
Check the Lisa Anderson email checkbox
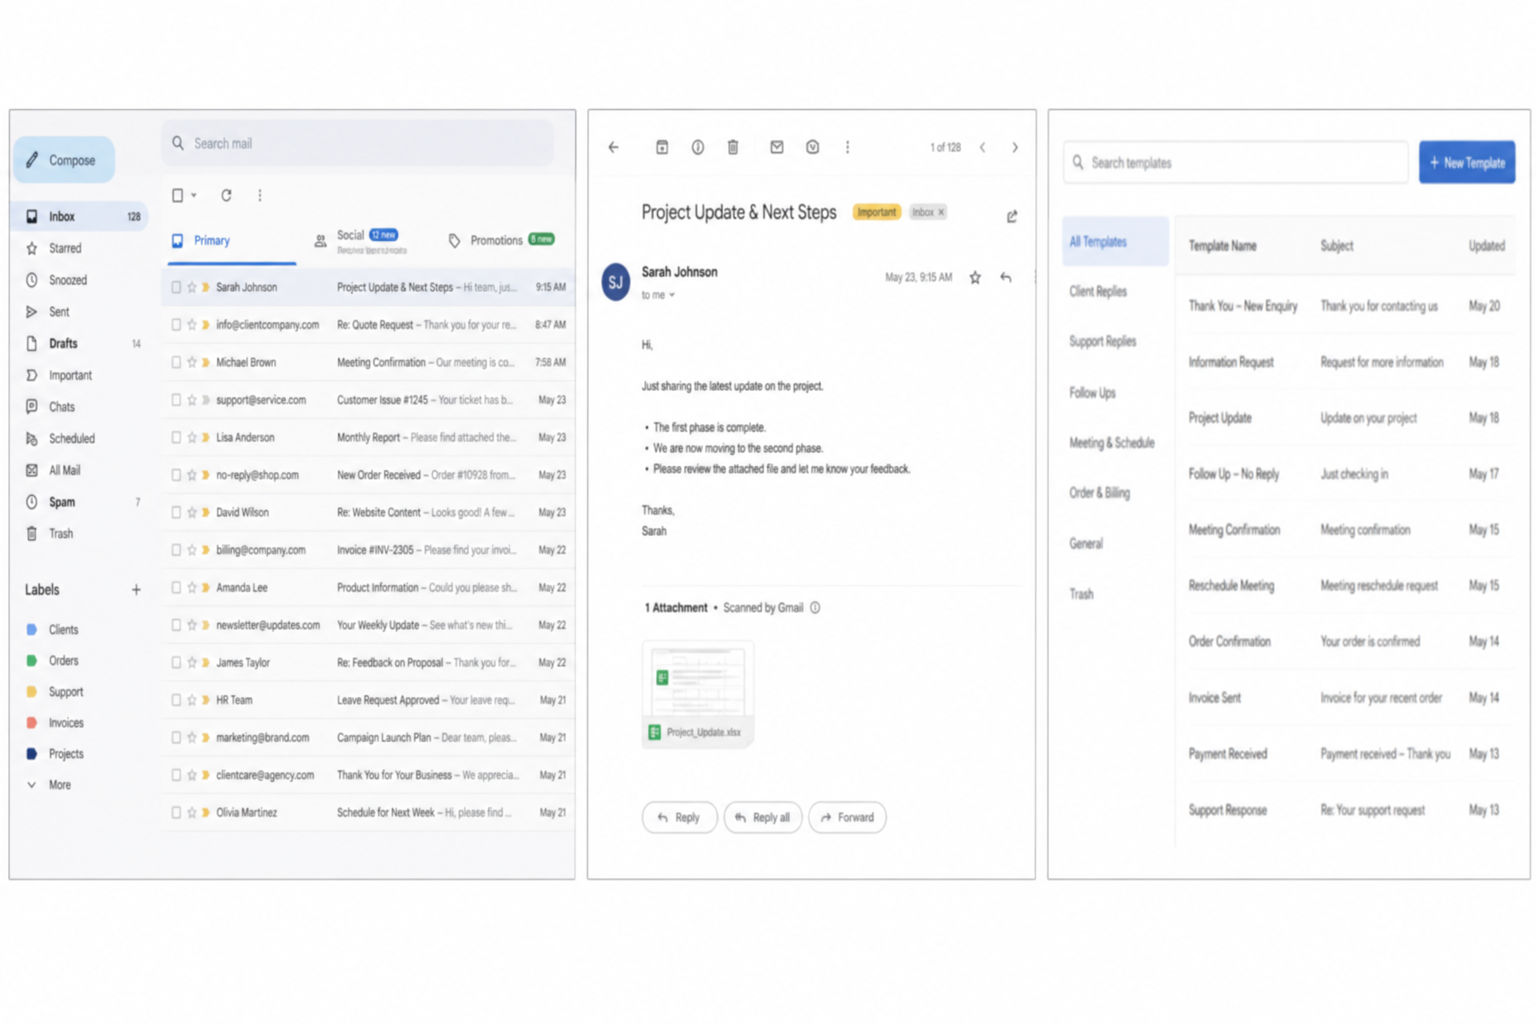pyautogui.click(x=177, y=438)
